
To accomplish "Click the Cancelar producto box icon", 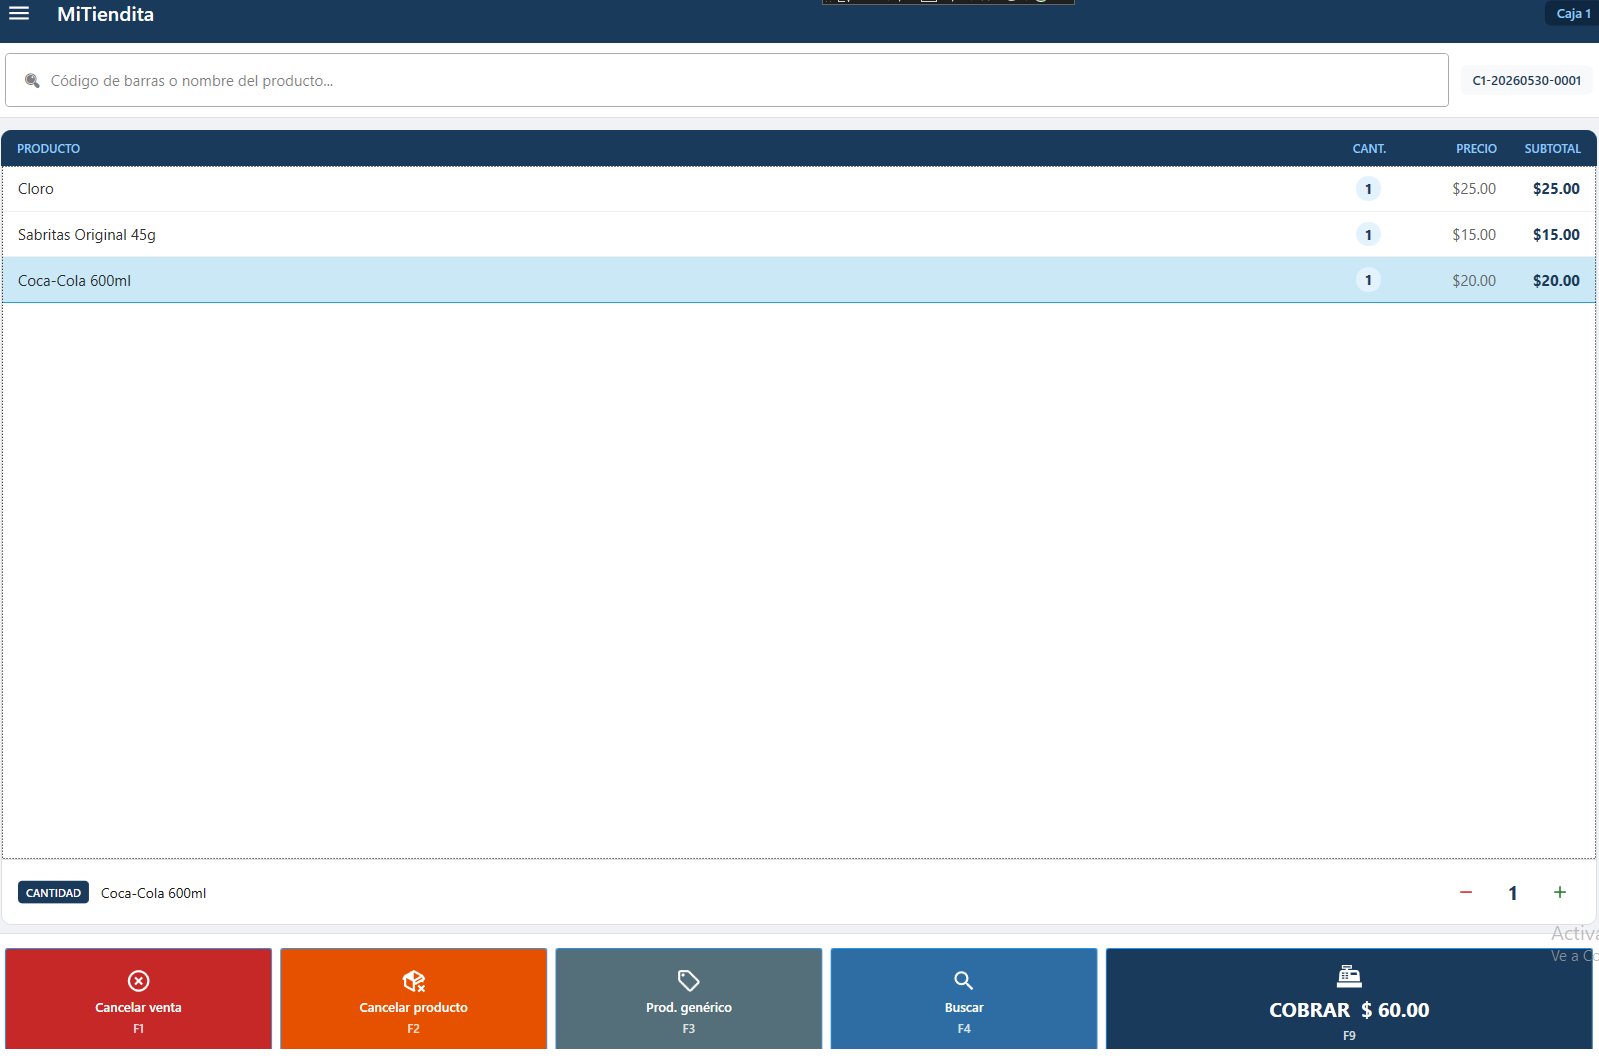I will pos(414,981).
